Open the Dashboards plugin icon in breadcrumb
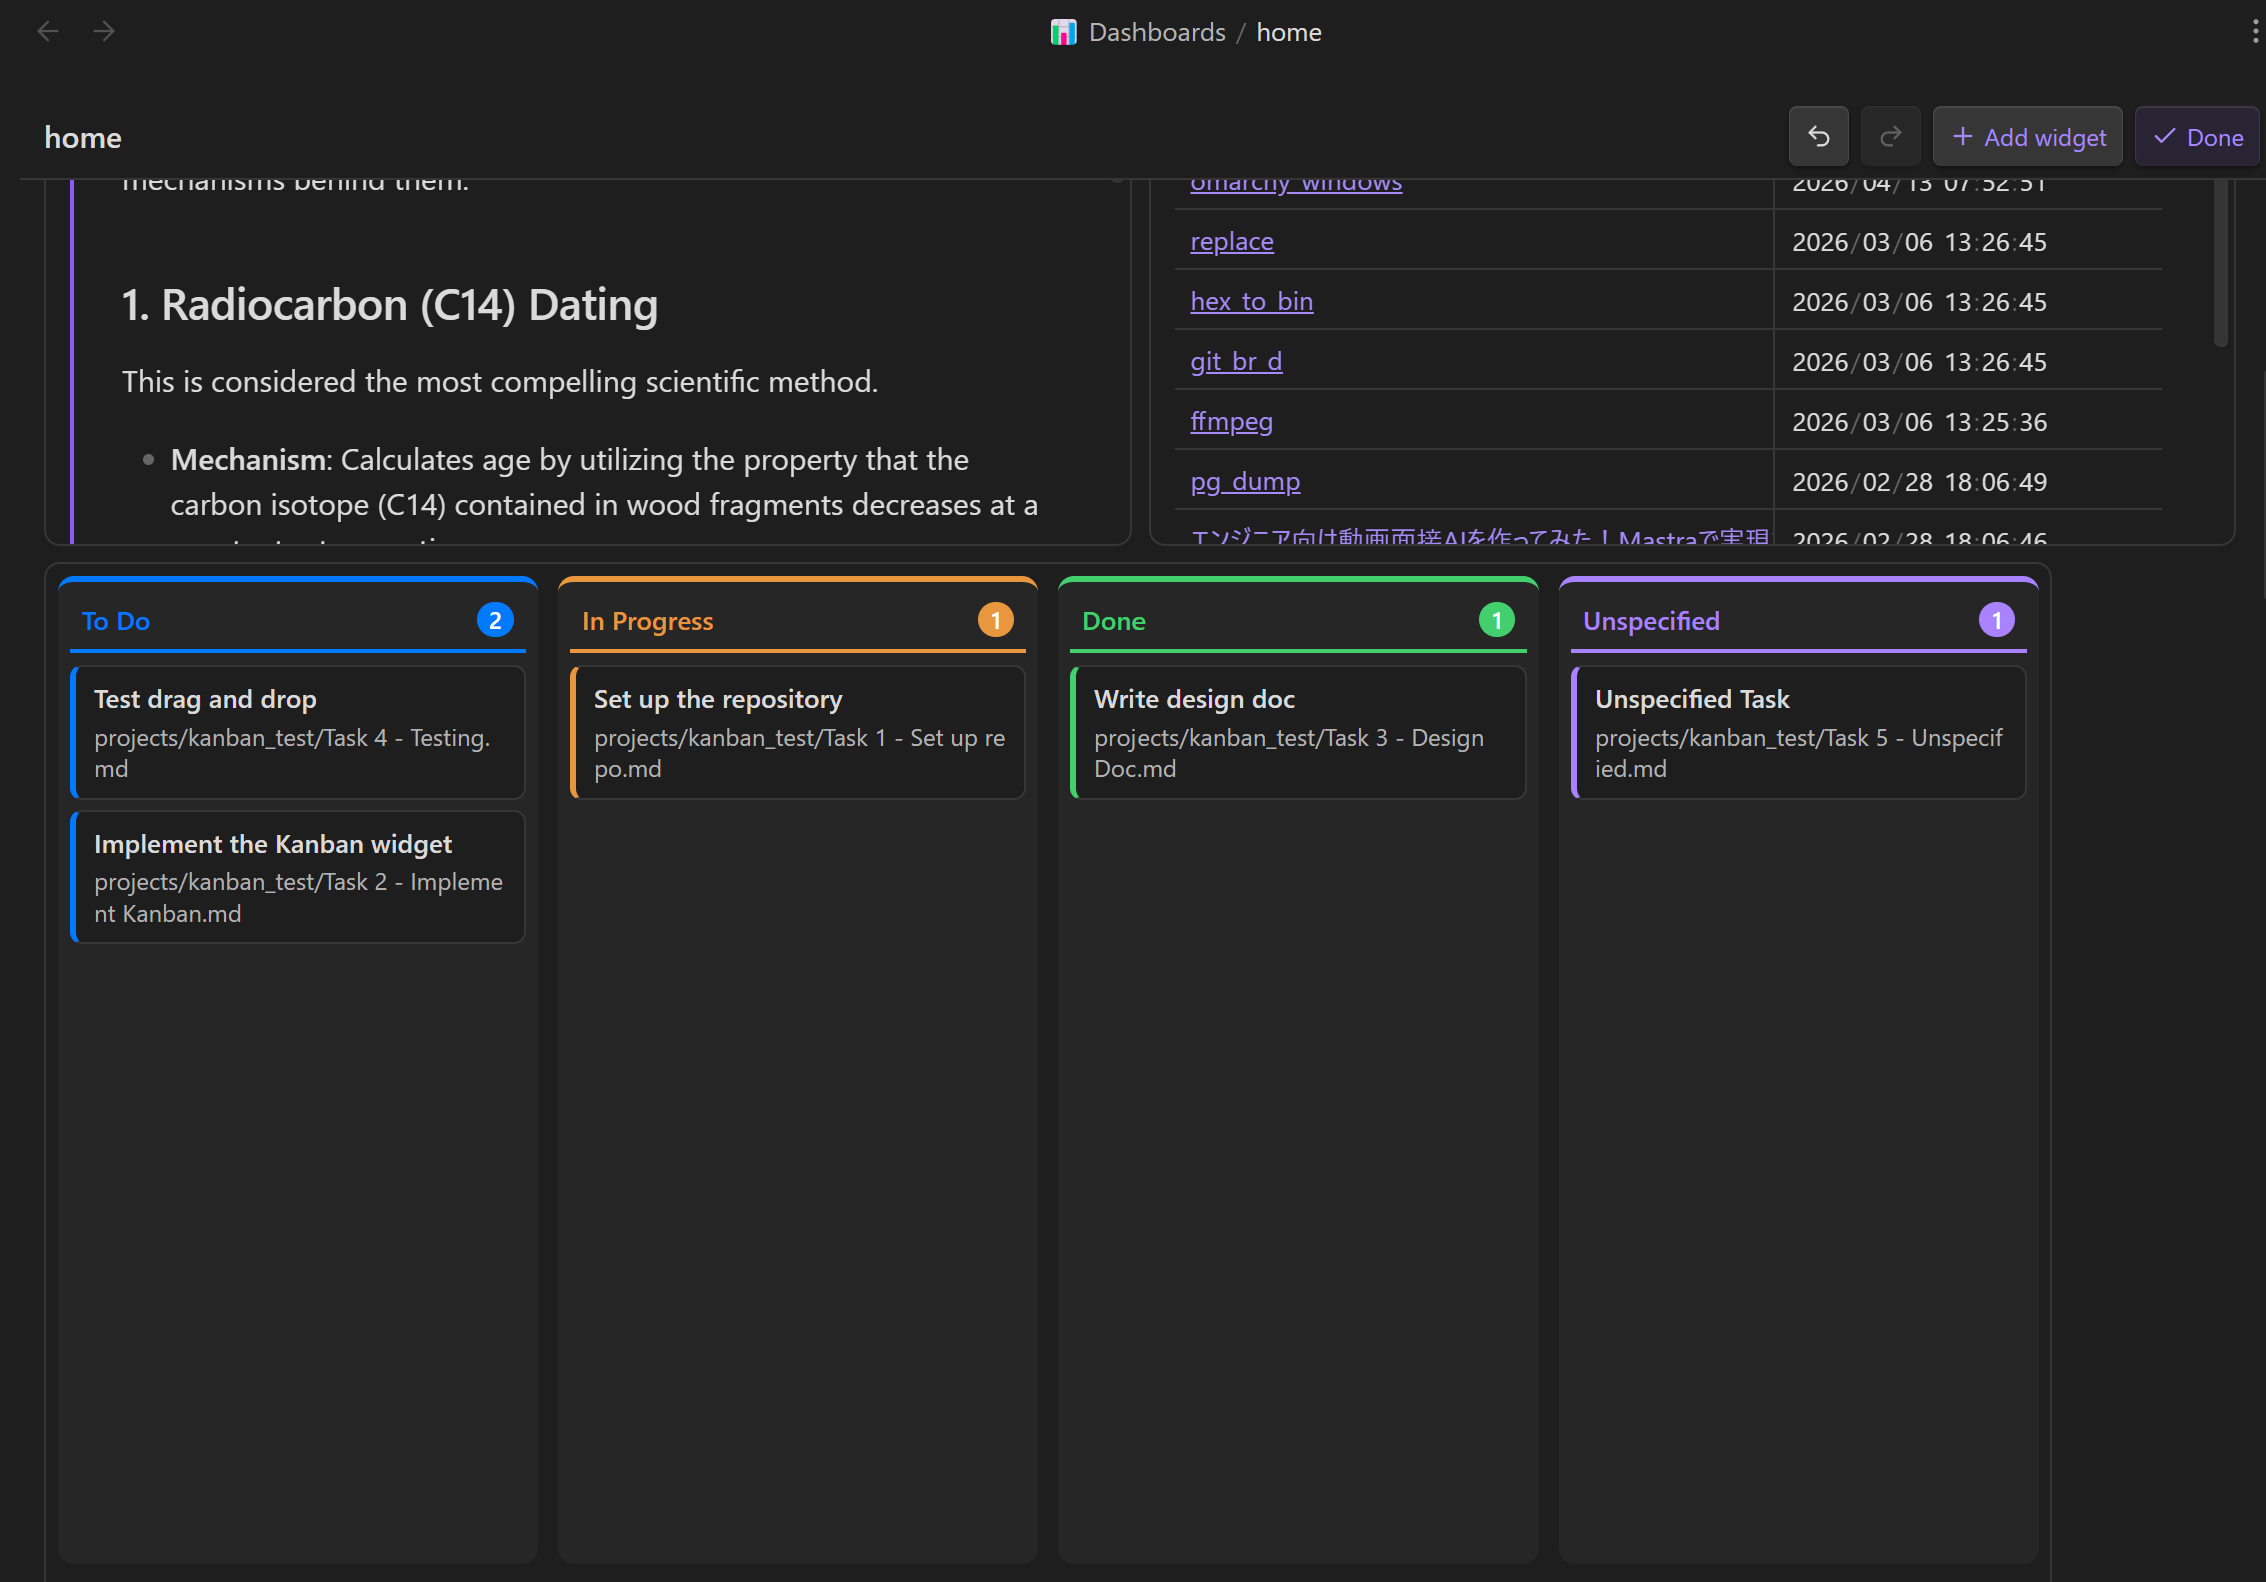 pyautogui.click(x=1063, y=32)
